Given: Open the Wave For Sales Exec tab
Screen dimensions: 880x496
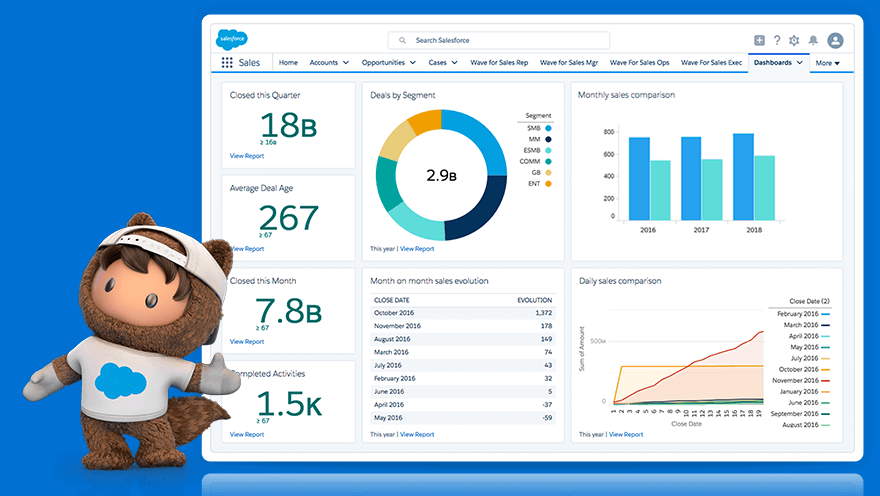Looking at the screenshot, I should coord(711,63).
